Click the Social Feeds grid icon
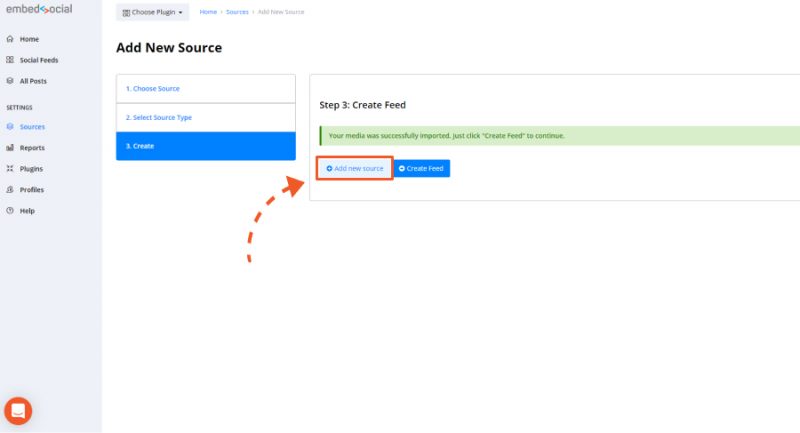 click(10, 60)
